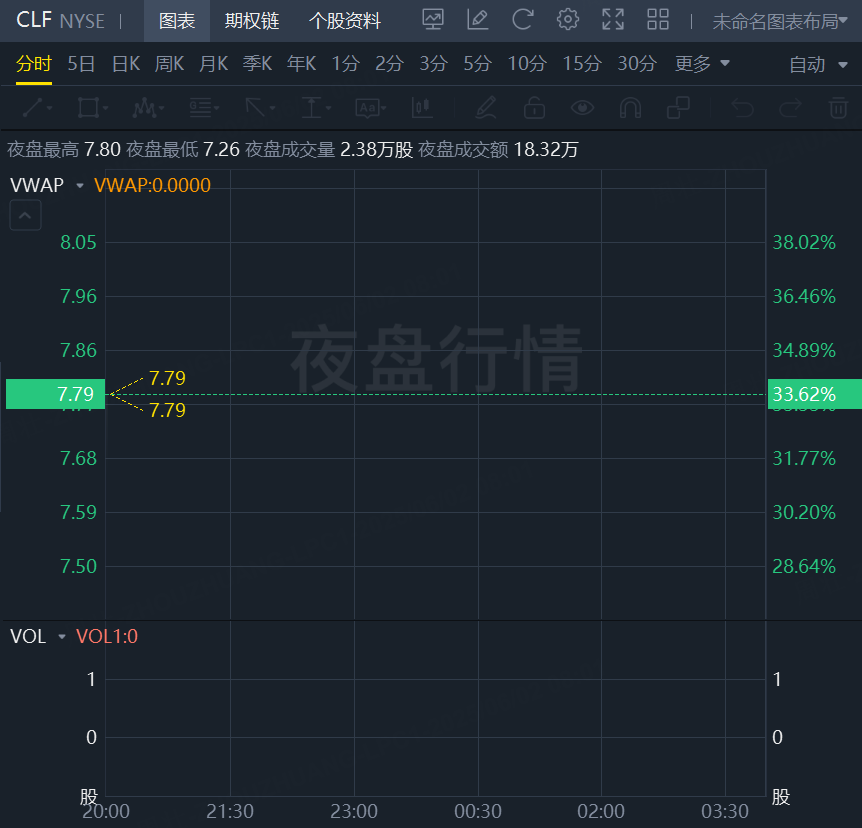Select the 1分 interval
862x828 pixels.
pyautogui.click(x=345, y=64)
